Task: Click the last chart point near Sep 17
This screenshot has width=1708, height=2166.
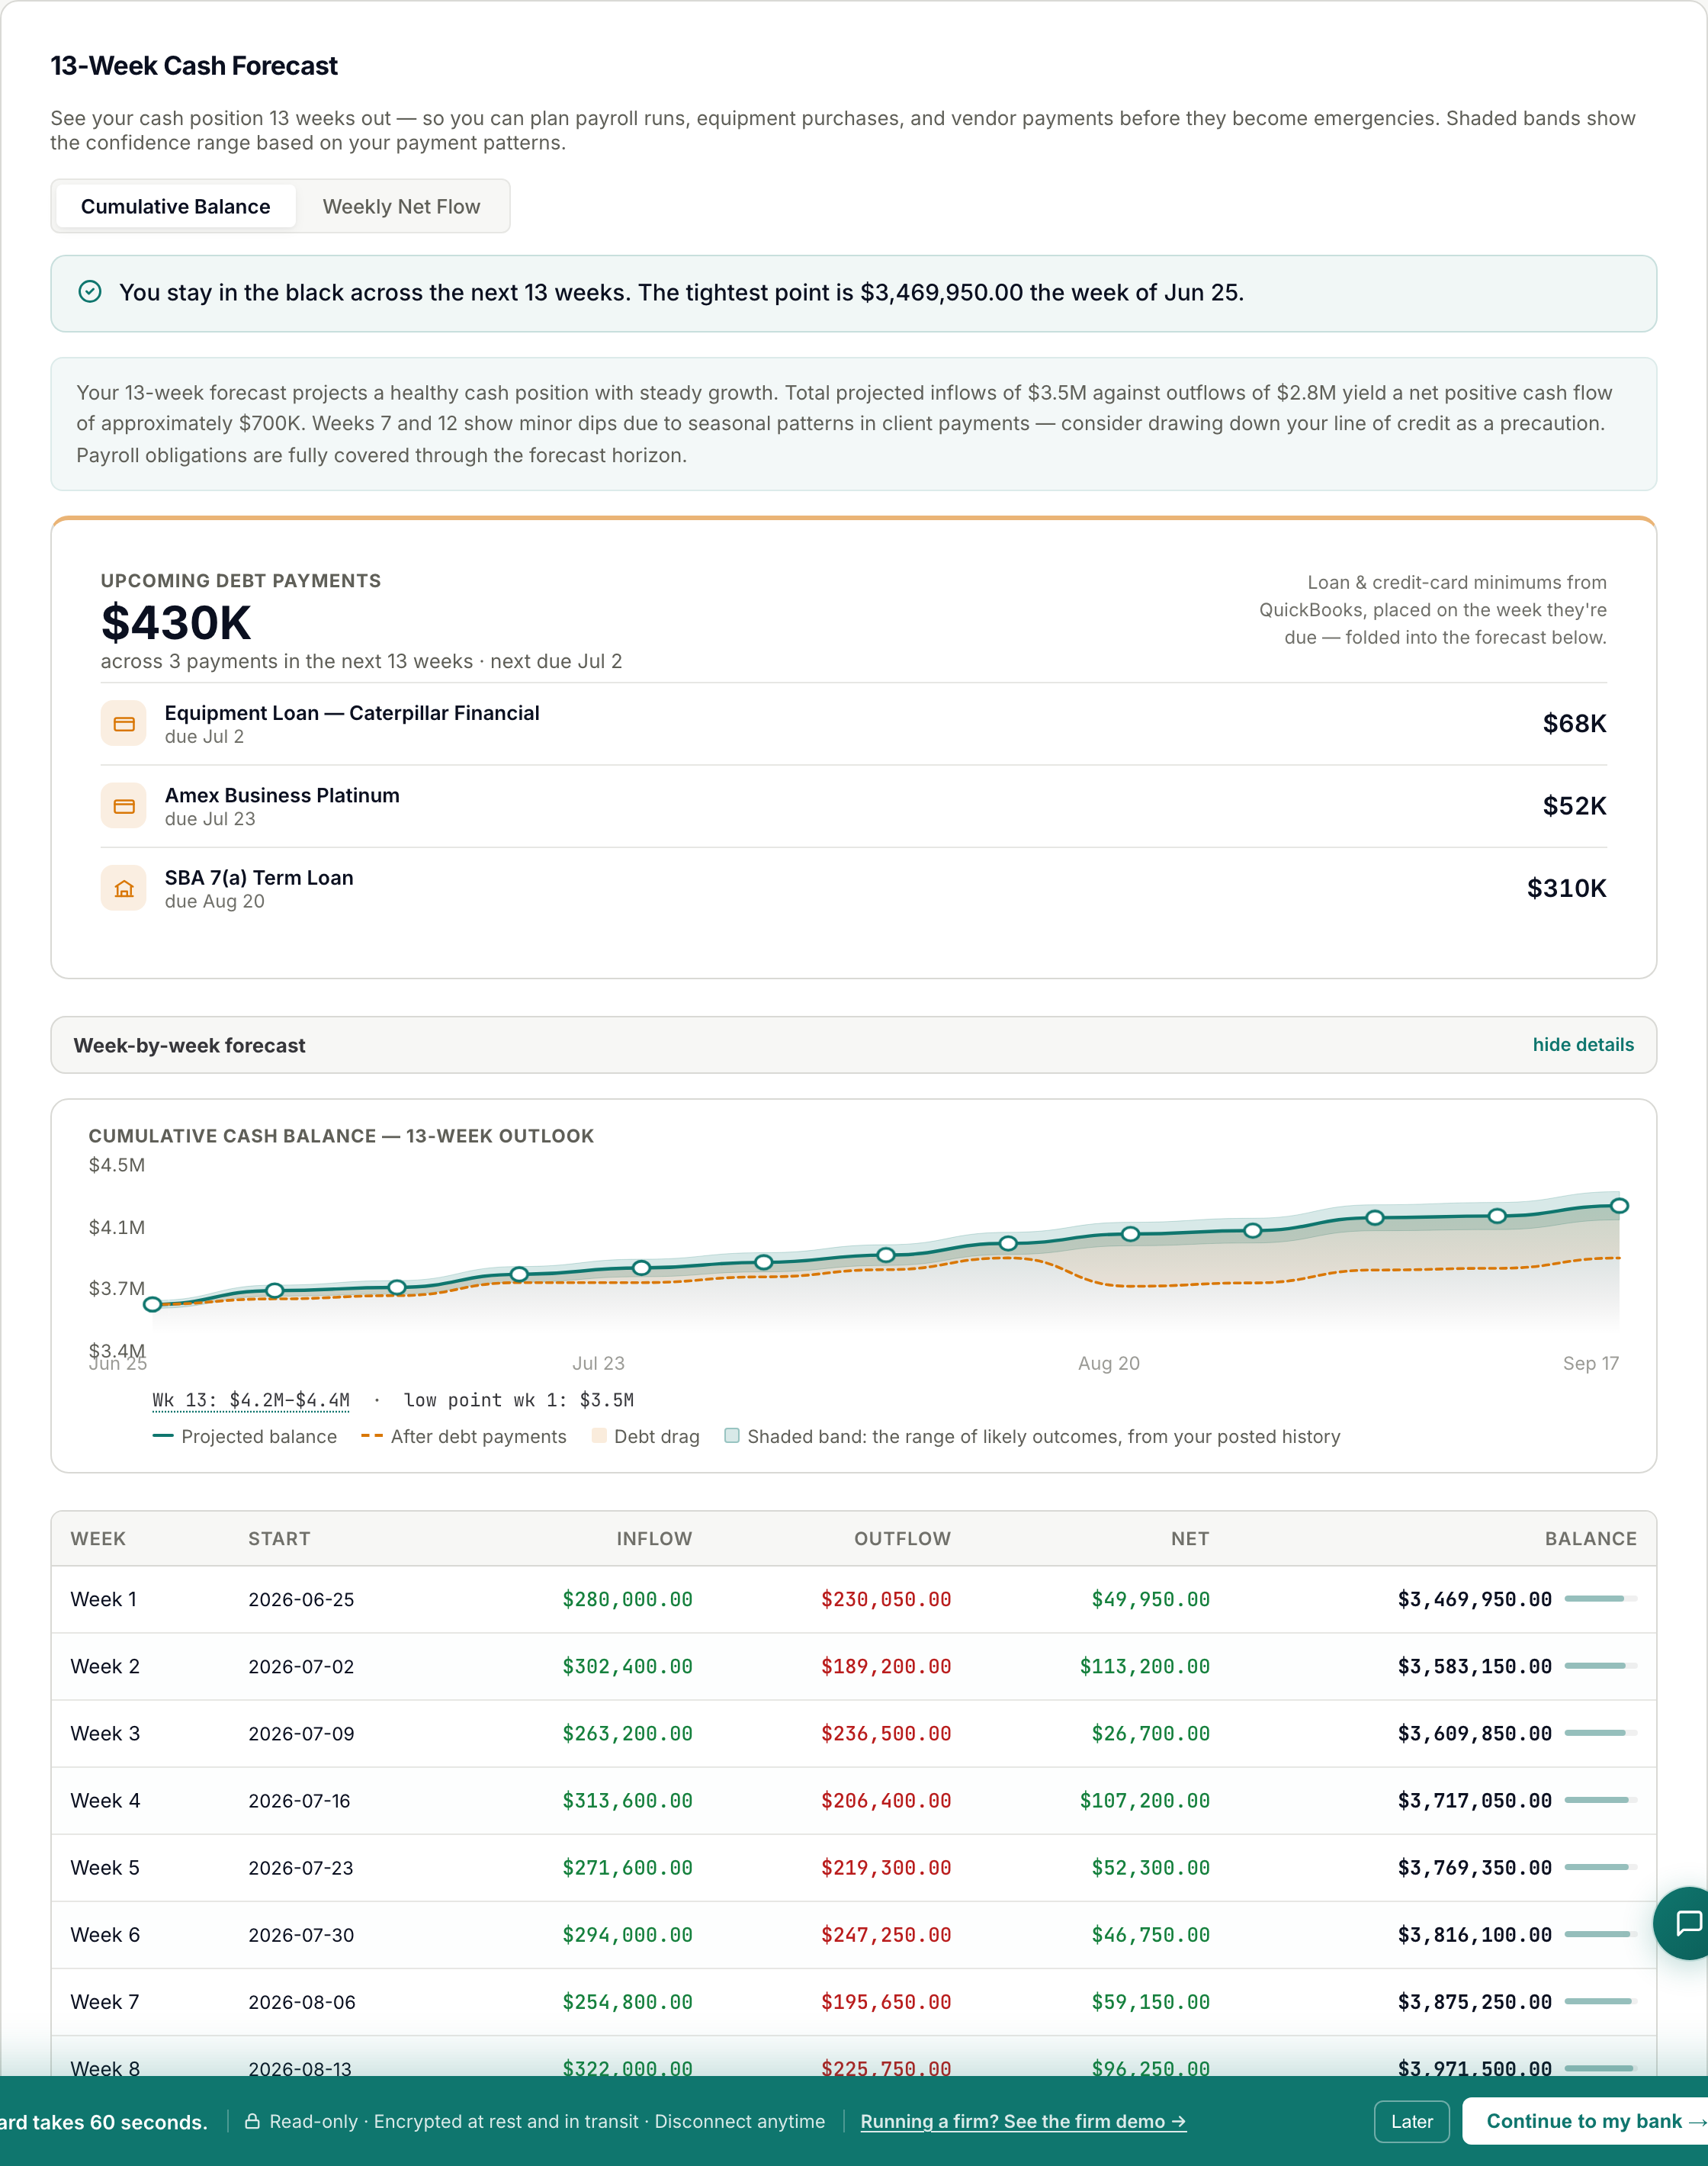Action: click(x=1619, y=1205)
